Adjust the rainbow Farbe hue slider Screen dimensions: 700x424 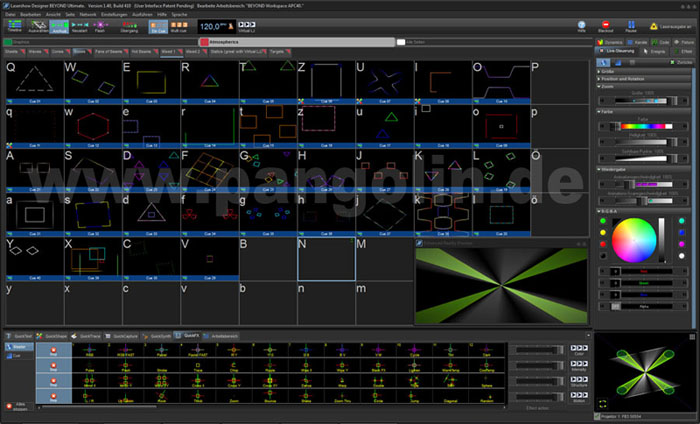click(x=643, y=127)
